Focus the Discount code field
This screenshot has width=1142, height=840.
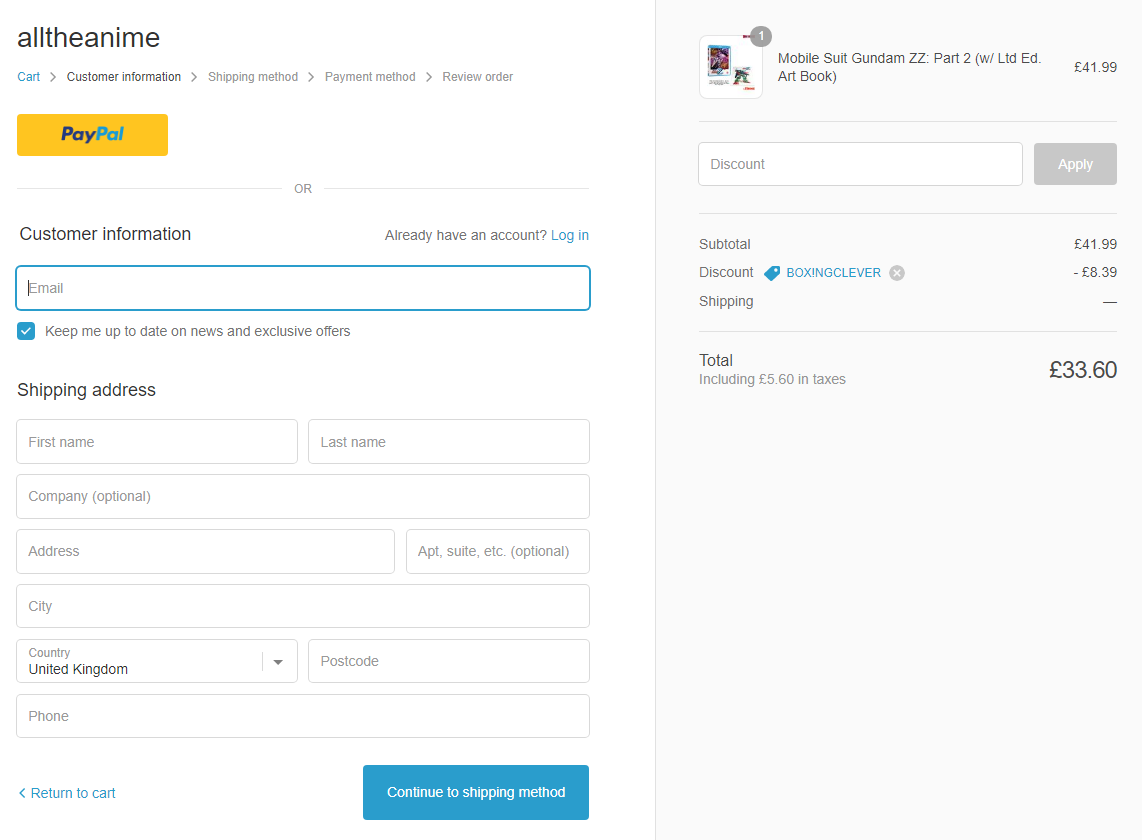coord(860,164)
